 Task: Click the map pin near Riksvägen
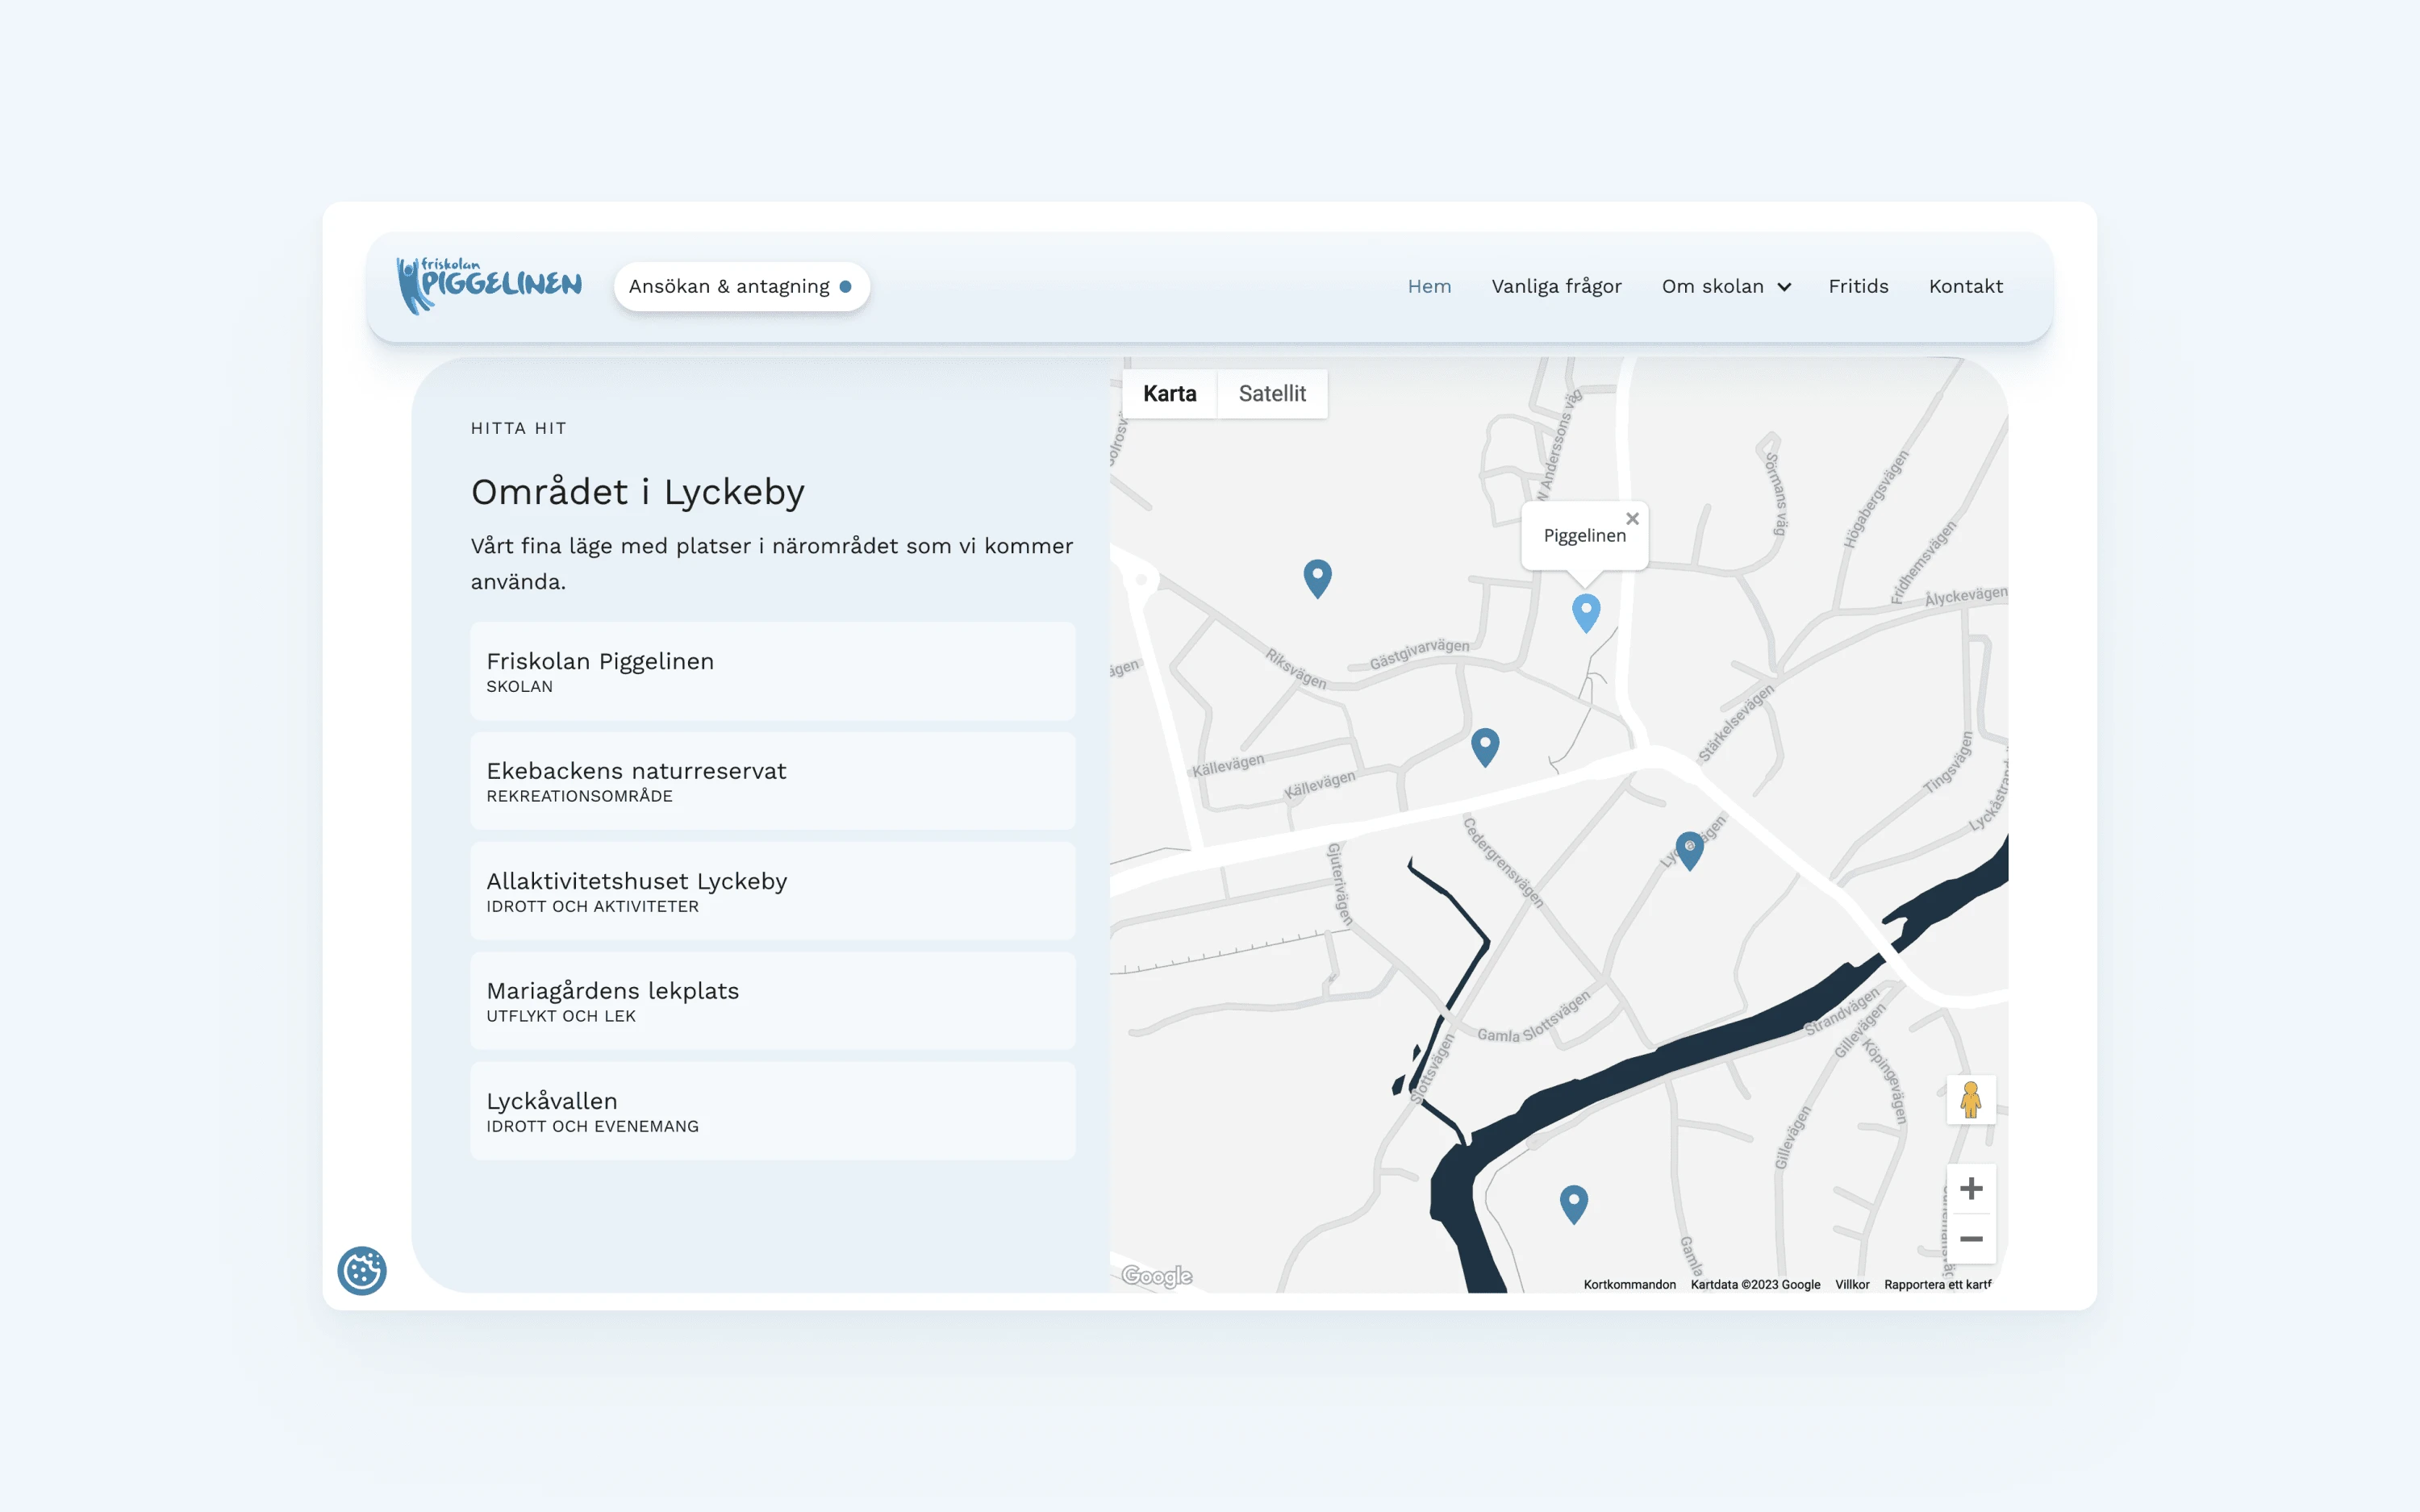(1318, 578)
